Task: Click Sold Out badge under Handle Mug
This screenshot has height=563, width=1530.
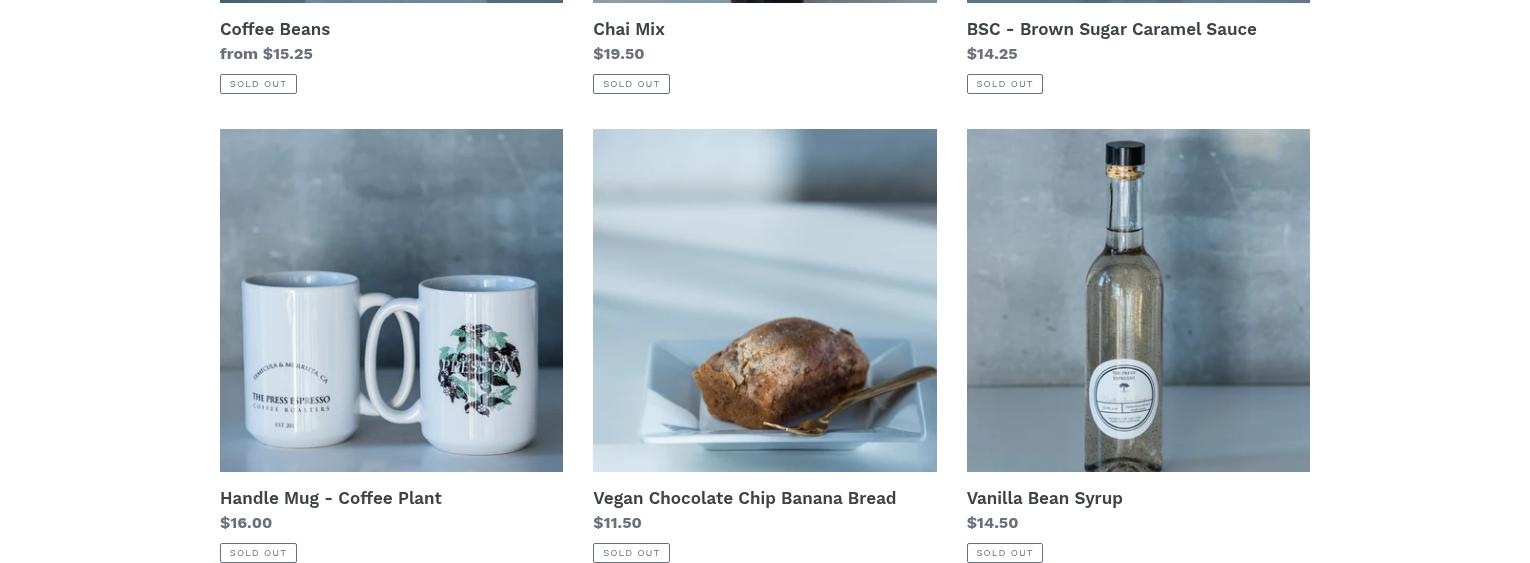Action: pos(258,553)
